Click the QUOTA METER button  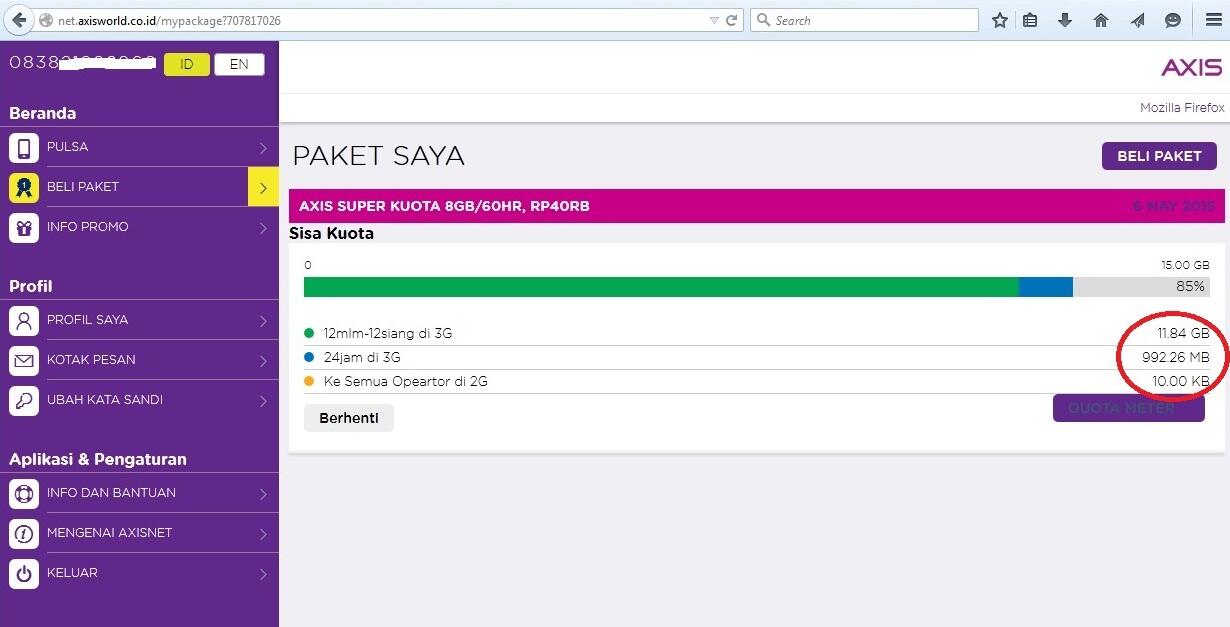click(1128, 408)
